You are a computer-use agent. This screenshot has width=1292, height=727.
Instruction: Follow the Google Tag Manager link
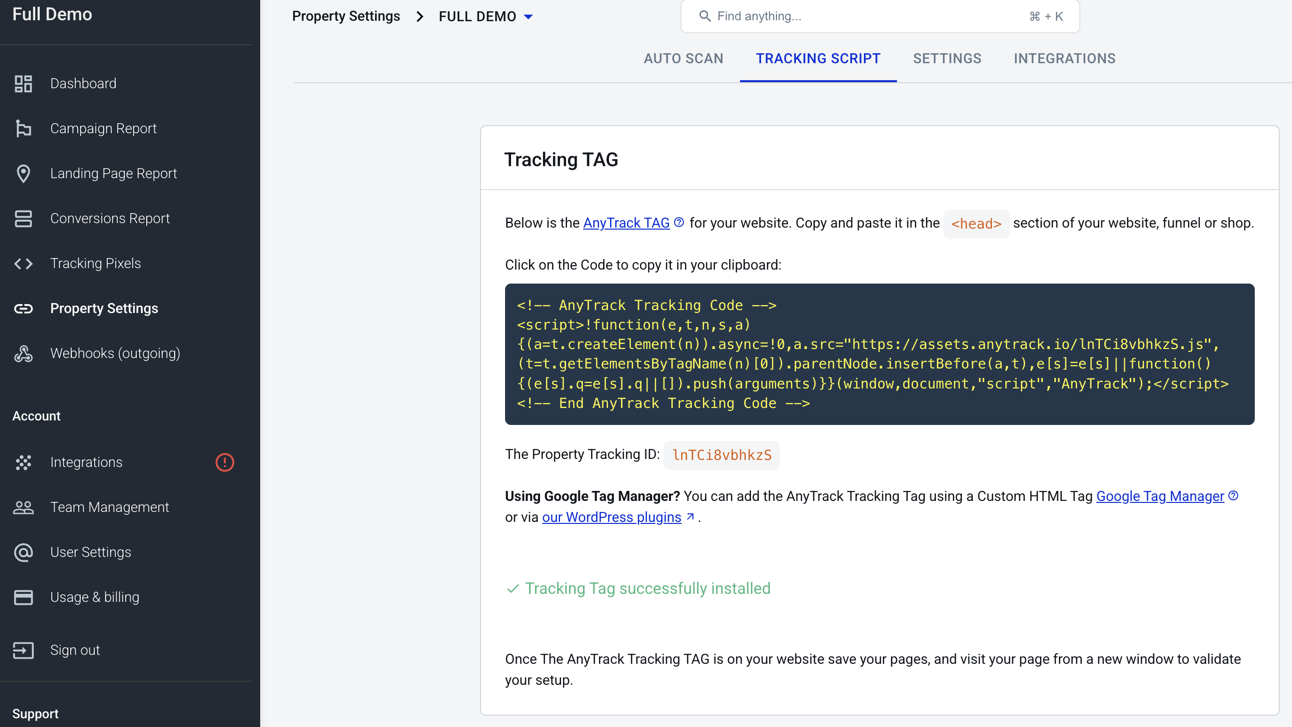1160,496
